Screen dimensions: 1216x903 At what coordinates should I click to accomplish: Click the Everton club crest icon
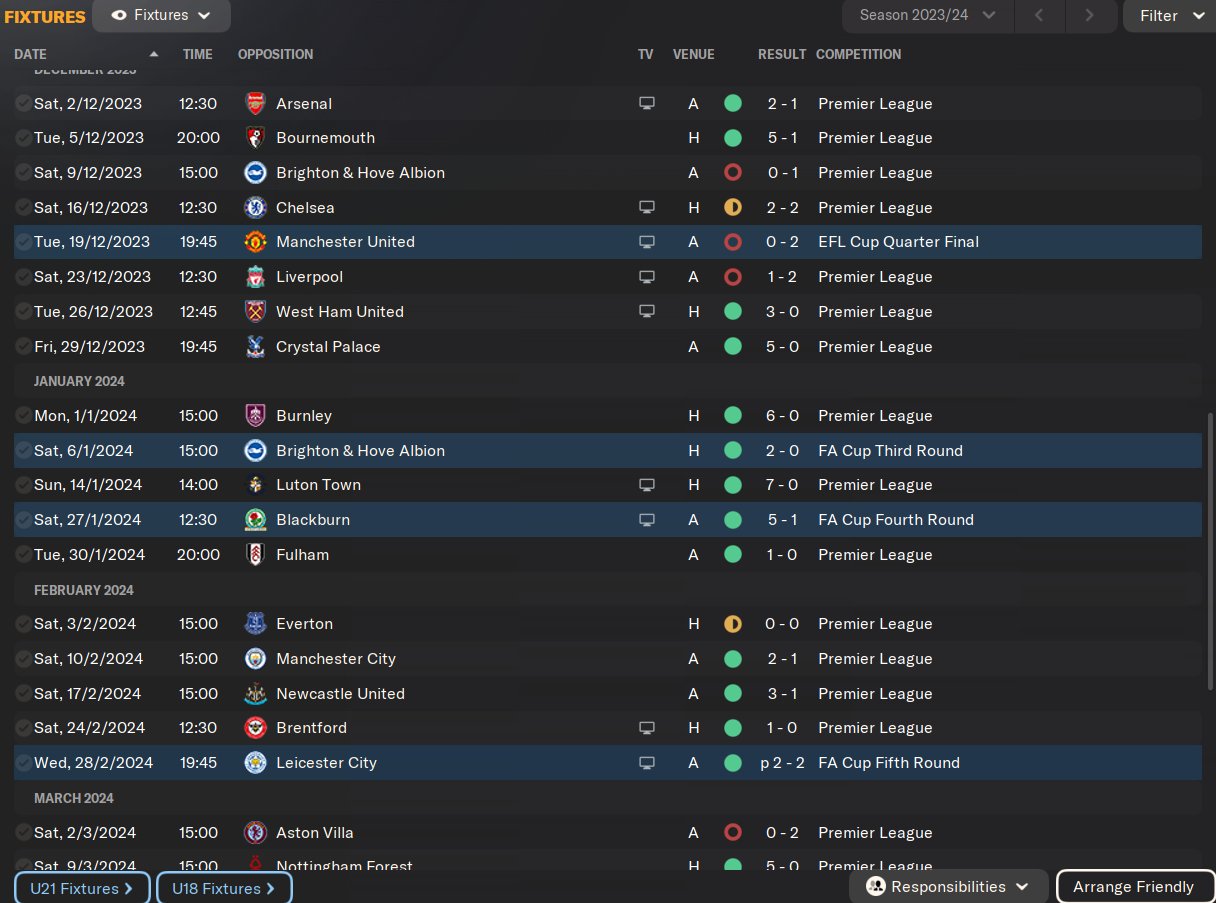point(255,624)
